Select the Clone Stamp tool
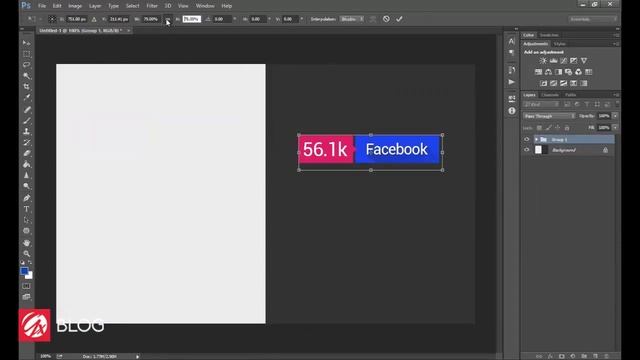Viewport: 640px width, 360px height. pyautogui.click(x=27, y=131)
